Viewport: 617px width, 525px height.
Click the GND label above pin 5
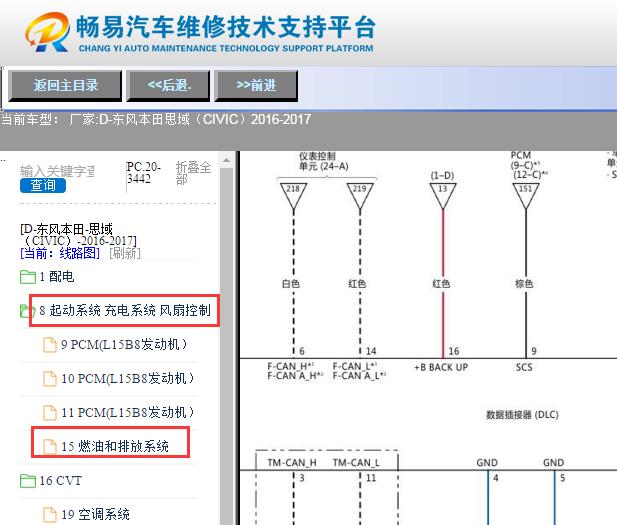pyautogui.click(x=553, y=463)
